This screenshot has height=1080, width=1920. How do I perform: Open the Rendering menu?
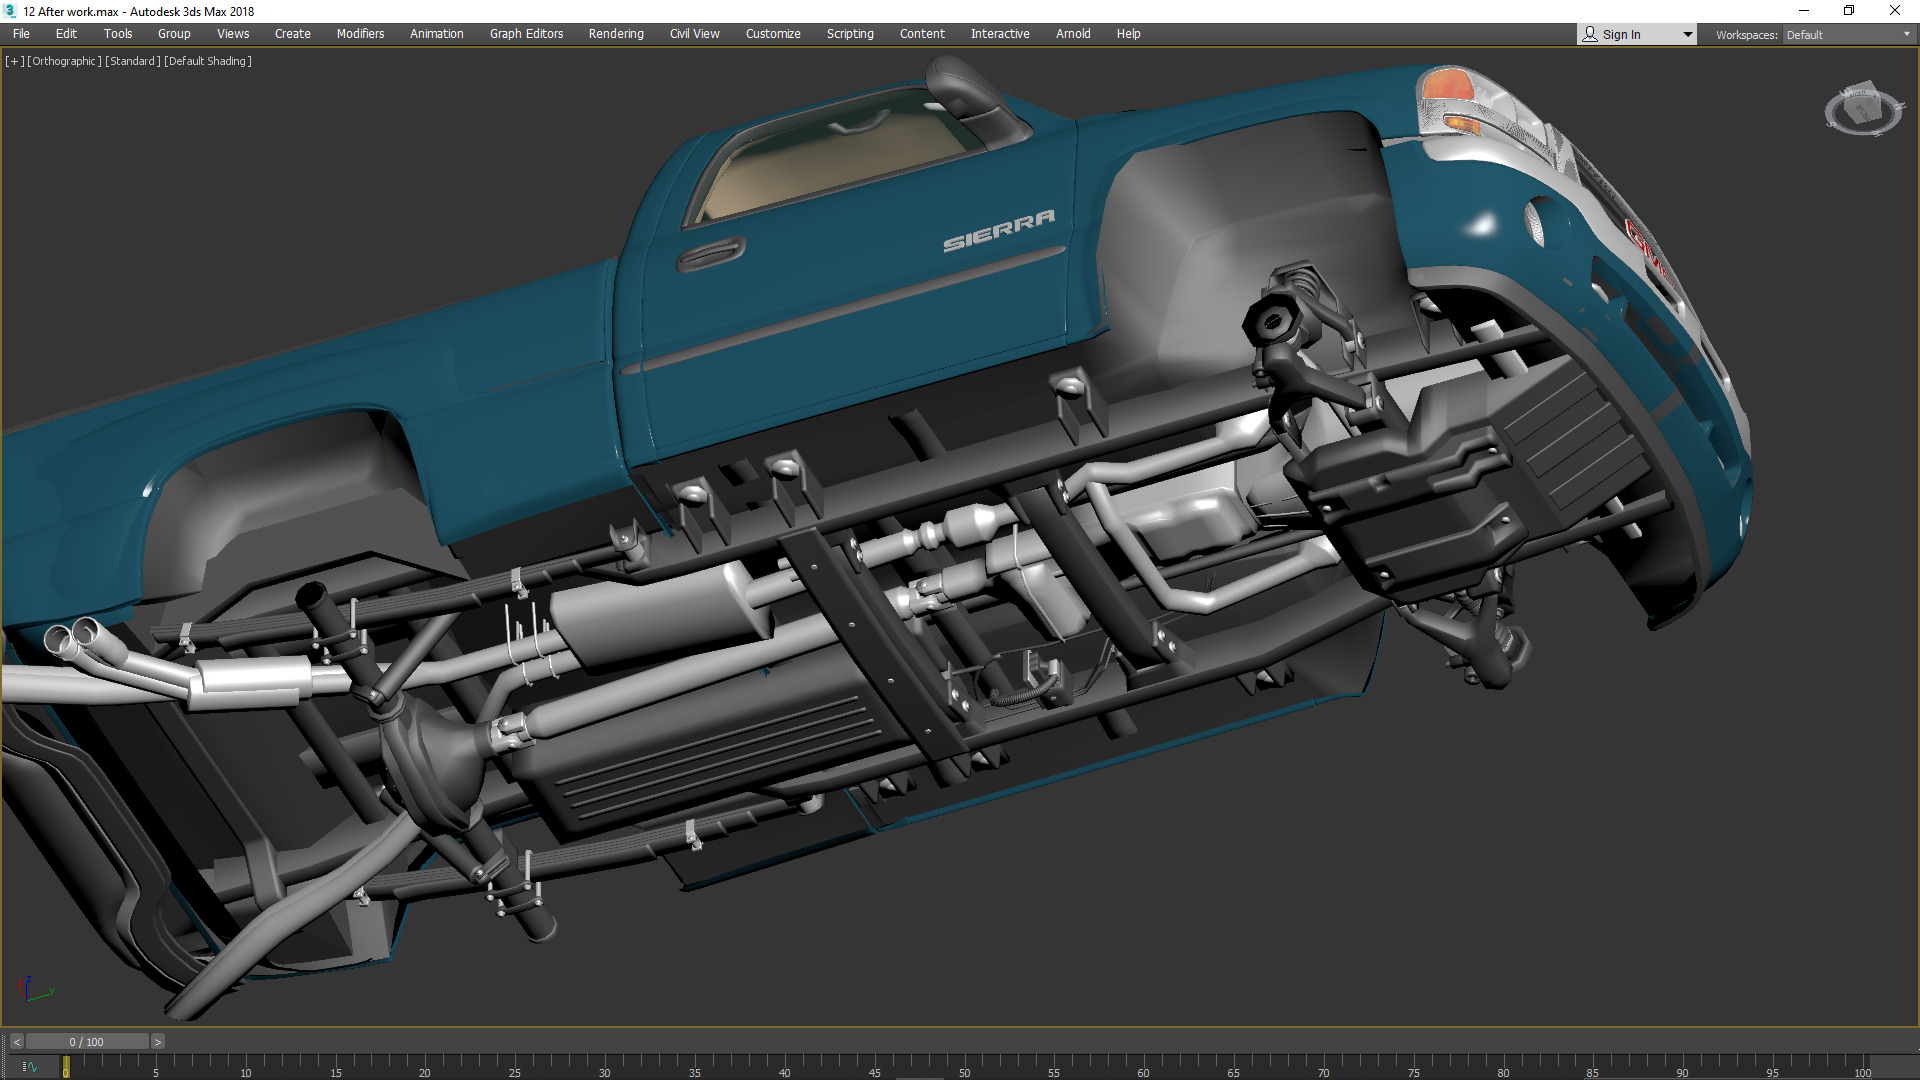click(x=615, y=33)
